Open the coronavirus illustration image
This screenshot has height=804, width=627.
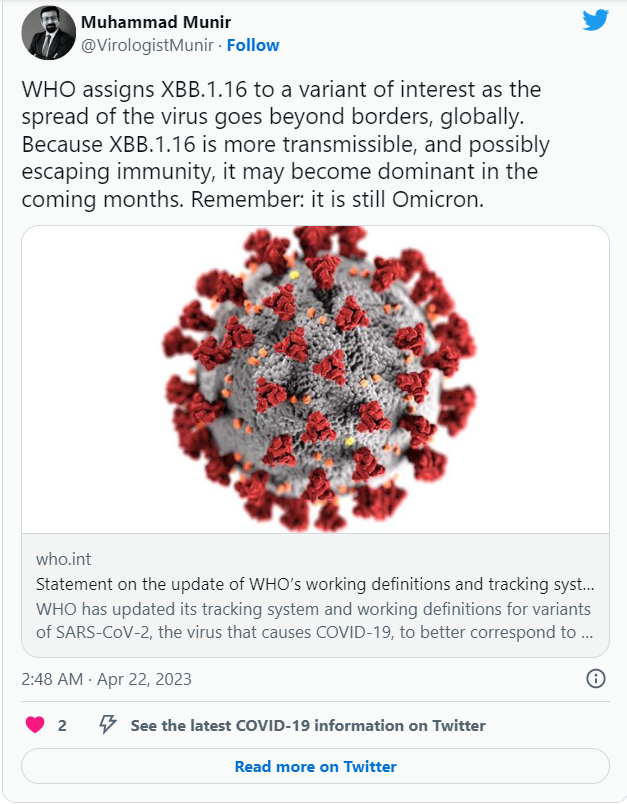coord(315,379)
